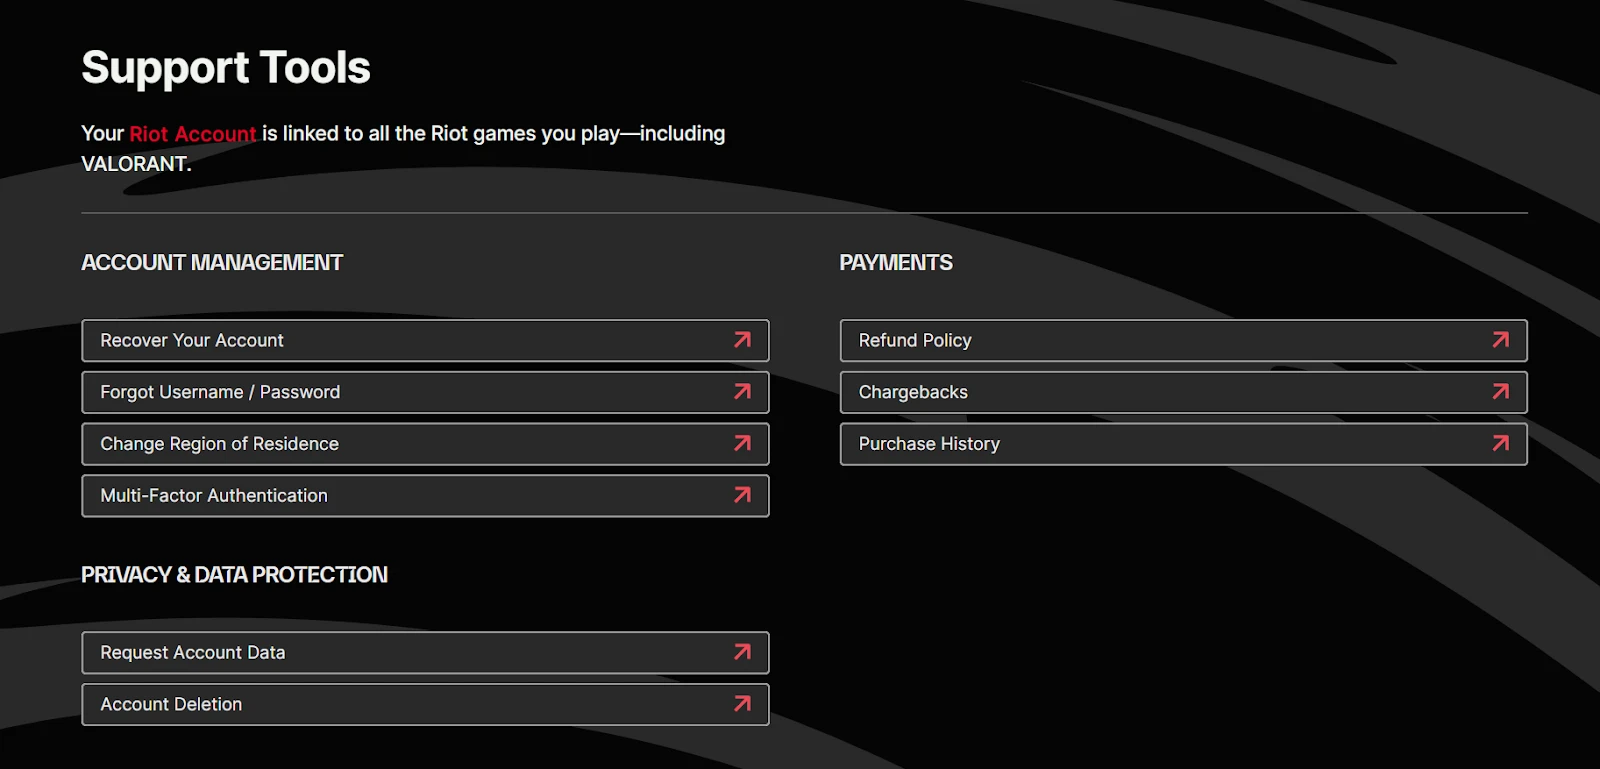Open Multi-Factor Authentication settings
This screenshot has height=769, width=1600.
point(214,496)
